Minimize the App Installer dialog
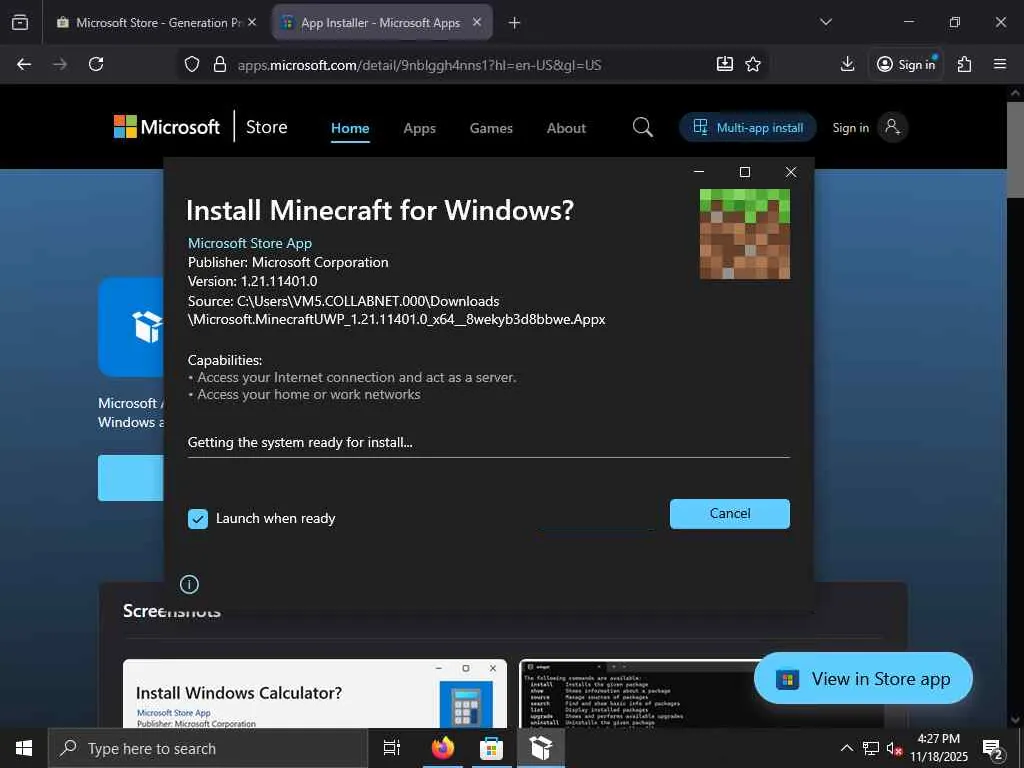 pyautogui.click(x=699, y=172)
